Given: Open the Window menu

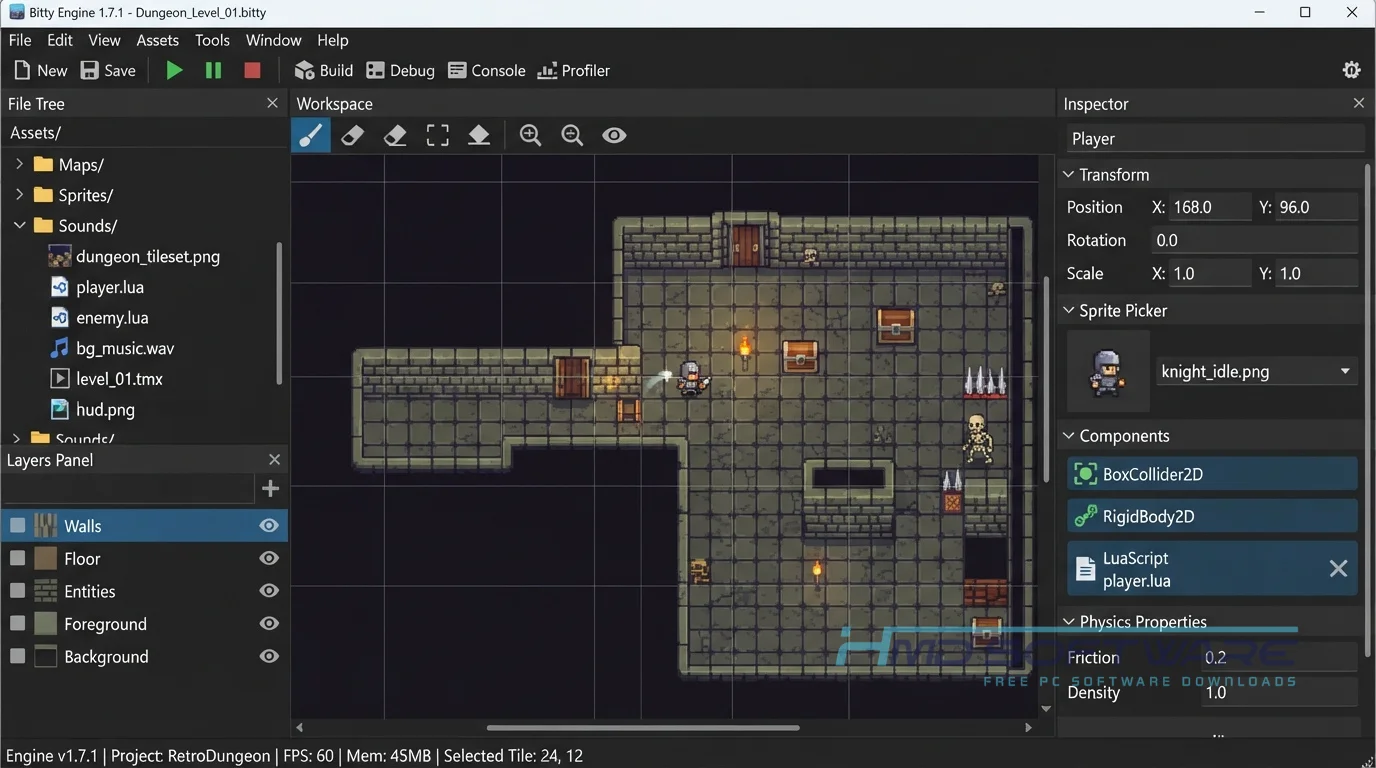Looking at the screenshot, I should 273,40.
